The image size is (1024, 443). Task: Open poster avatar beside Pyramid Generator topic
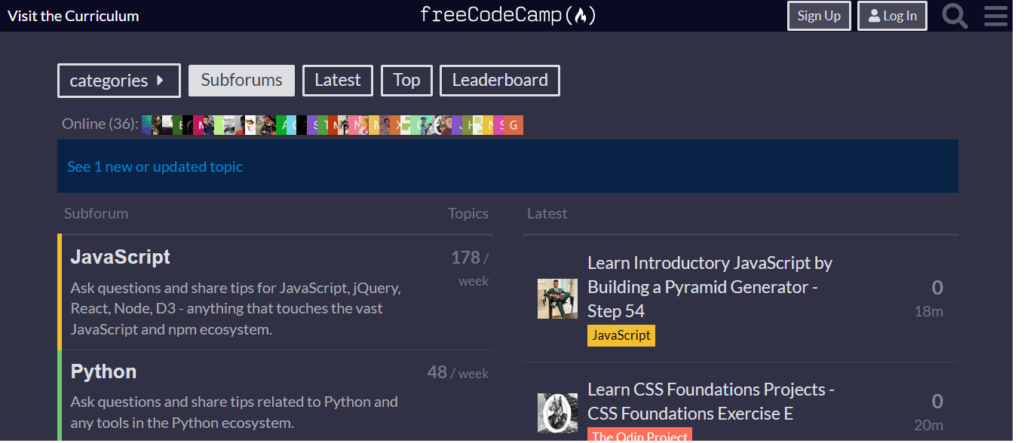tap(557, 299)
